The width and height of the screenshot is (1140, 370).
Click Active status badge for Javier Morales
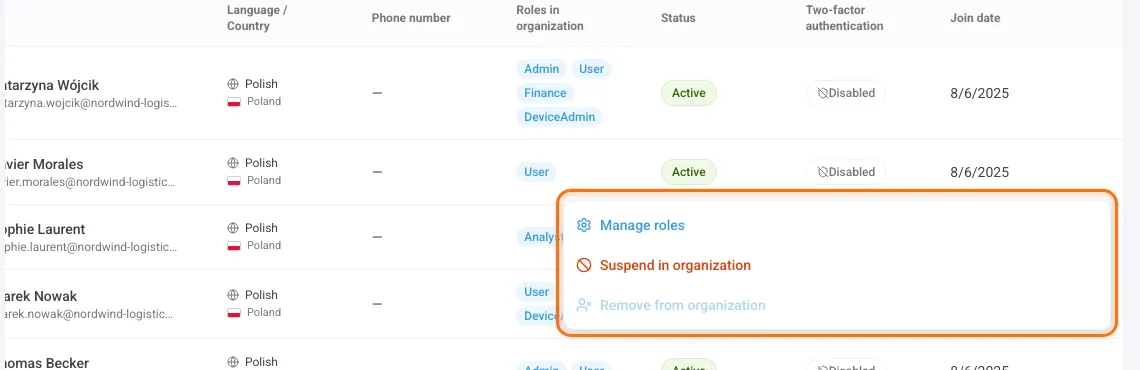coord(689,172)
